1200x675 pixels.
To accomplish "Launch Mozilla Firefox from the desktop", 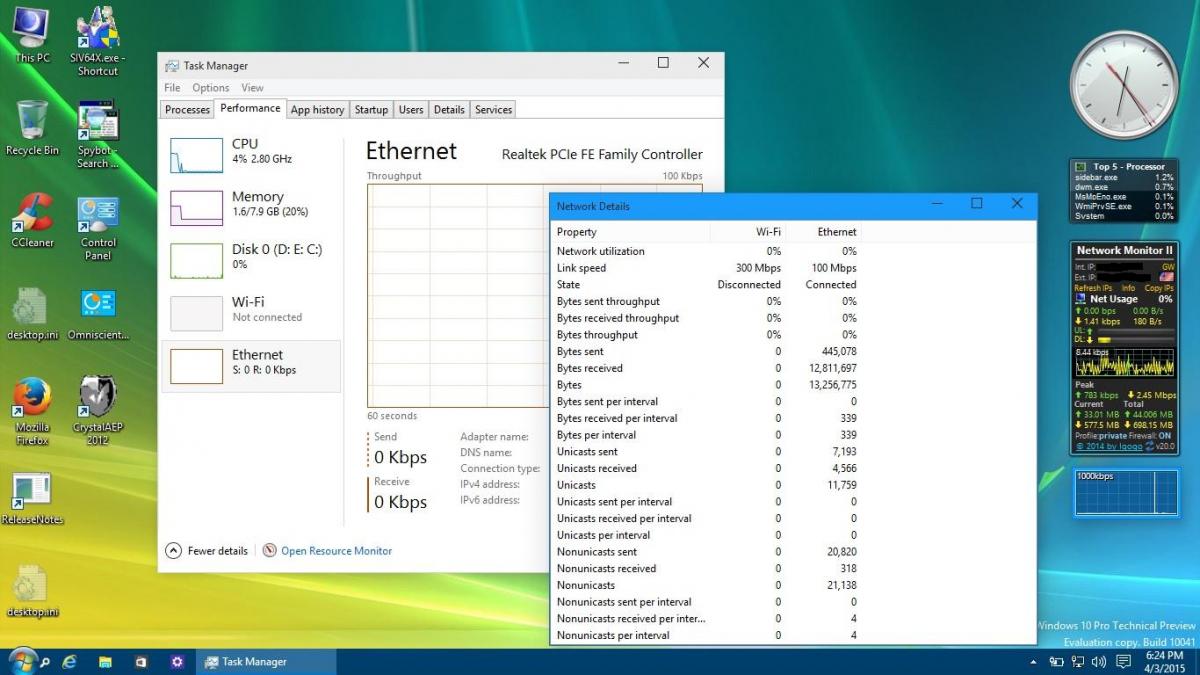I will click(32, 411).
